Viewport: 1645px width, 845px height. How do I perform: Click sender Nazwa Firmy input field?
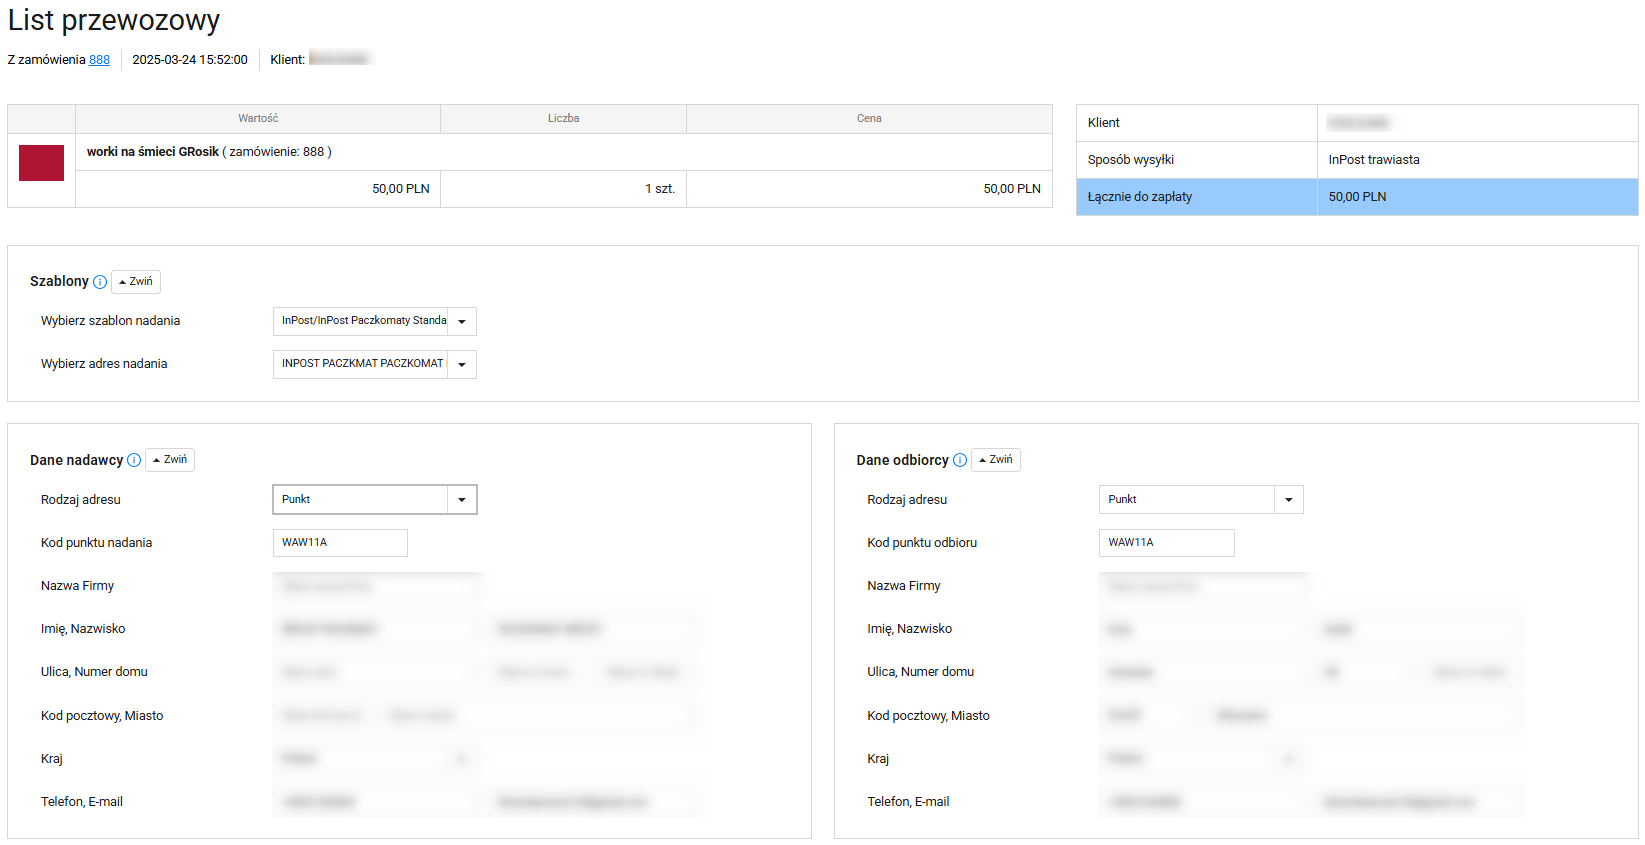click(x=375, y=586)
